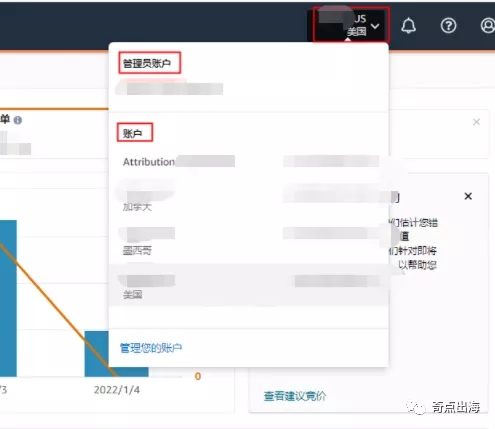This screenshot has height=429, width=495.
Task: Click the tall blue chart bar
Action: pos(8,298)
